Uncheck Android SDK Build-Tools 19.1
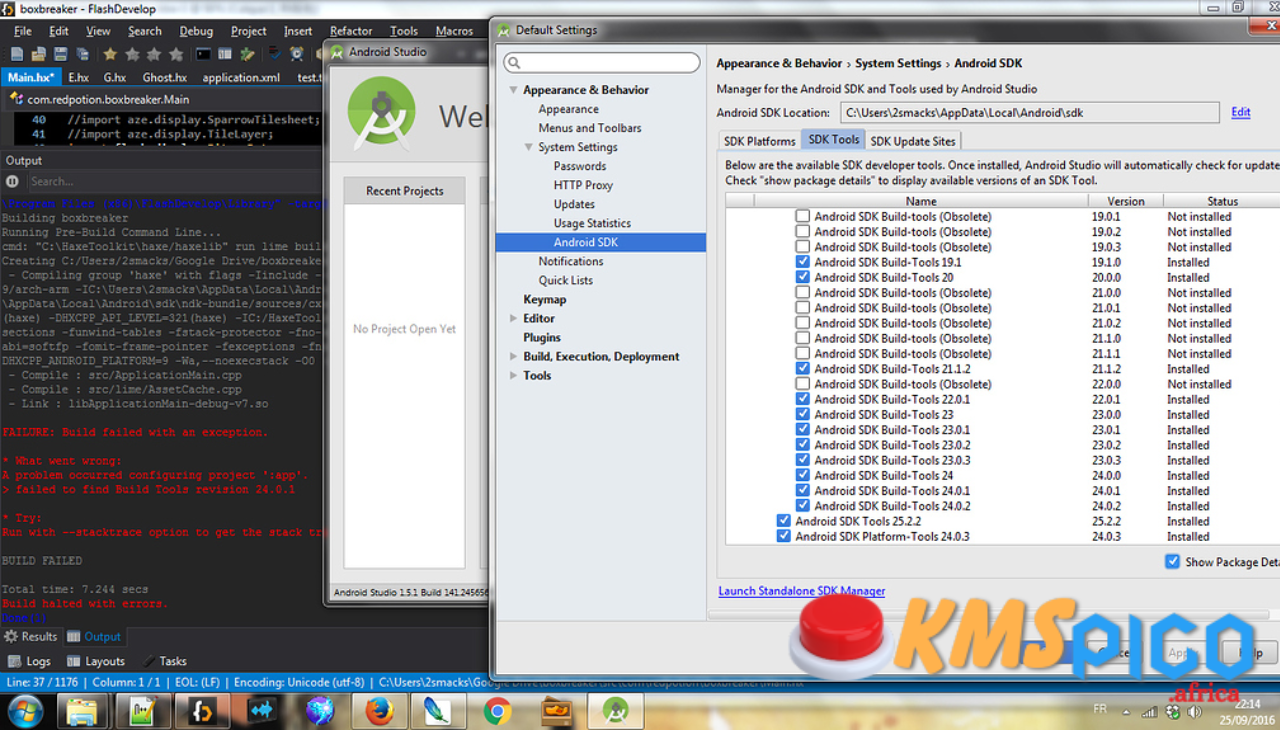This screenshot has width=1280, height=730. [803, 262]
